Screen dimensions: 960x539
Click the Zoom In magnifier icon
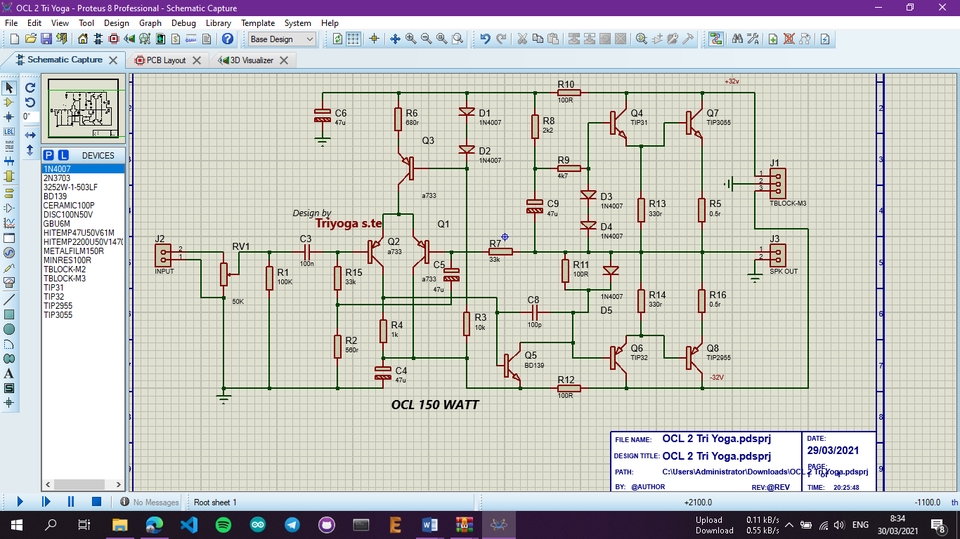(x=410, y=39)
